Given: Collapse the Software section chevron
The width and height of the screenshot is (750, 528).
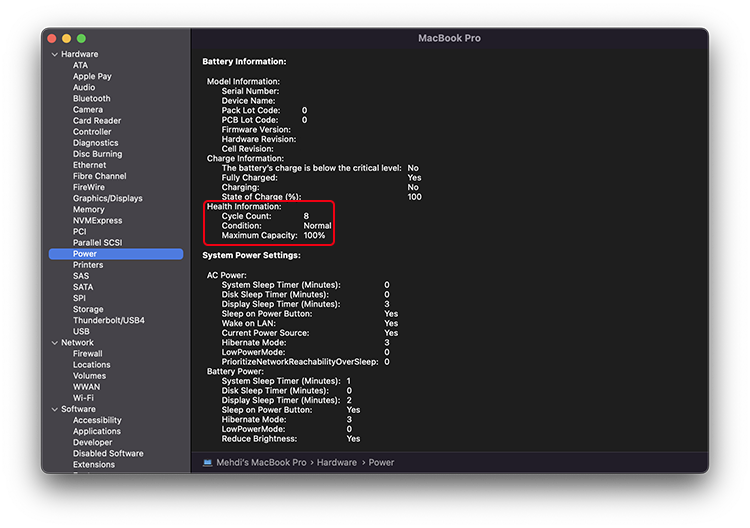Looking at the screenshot, I should (x=55, y=409).
